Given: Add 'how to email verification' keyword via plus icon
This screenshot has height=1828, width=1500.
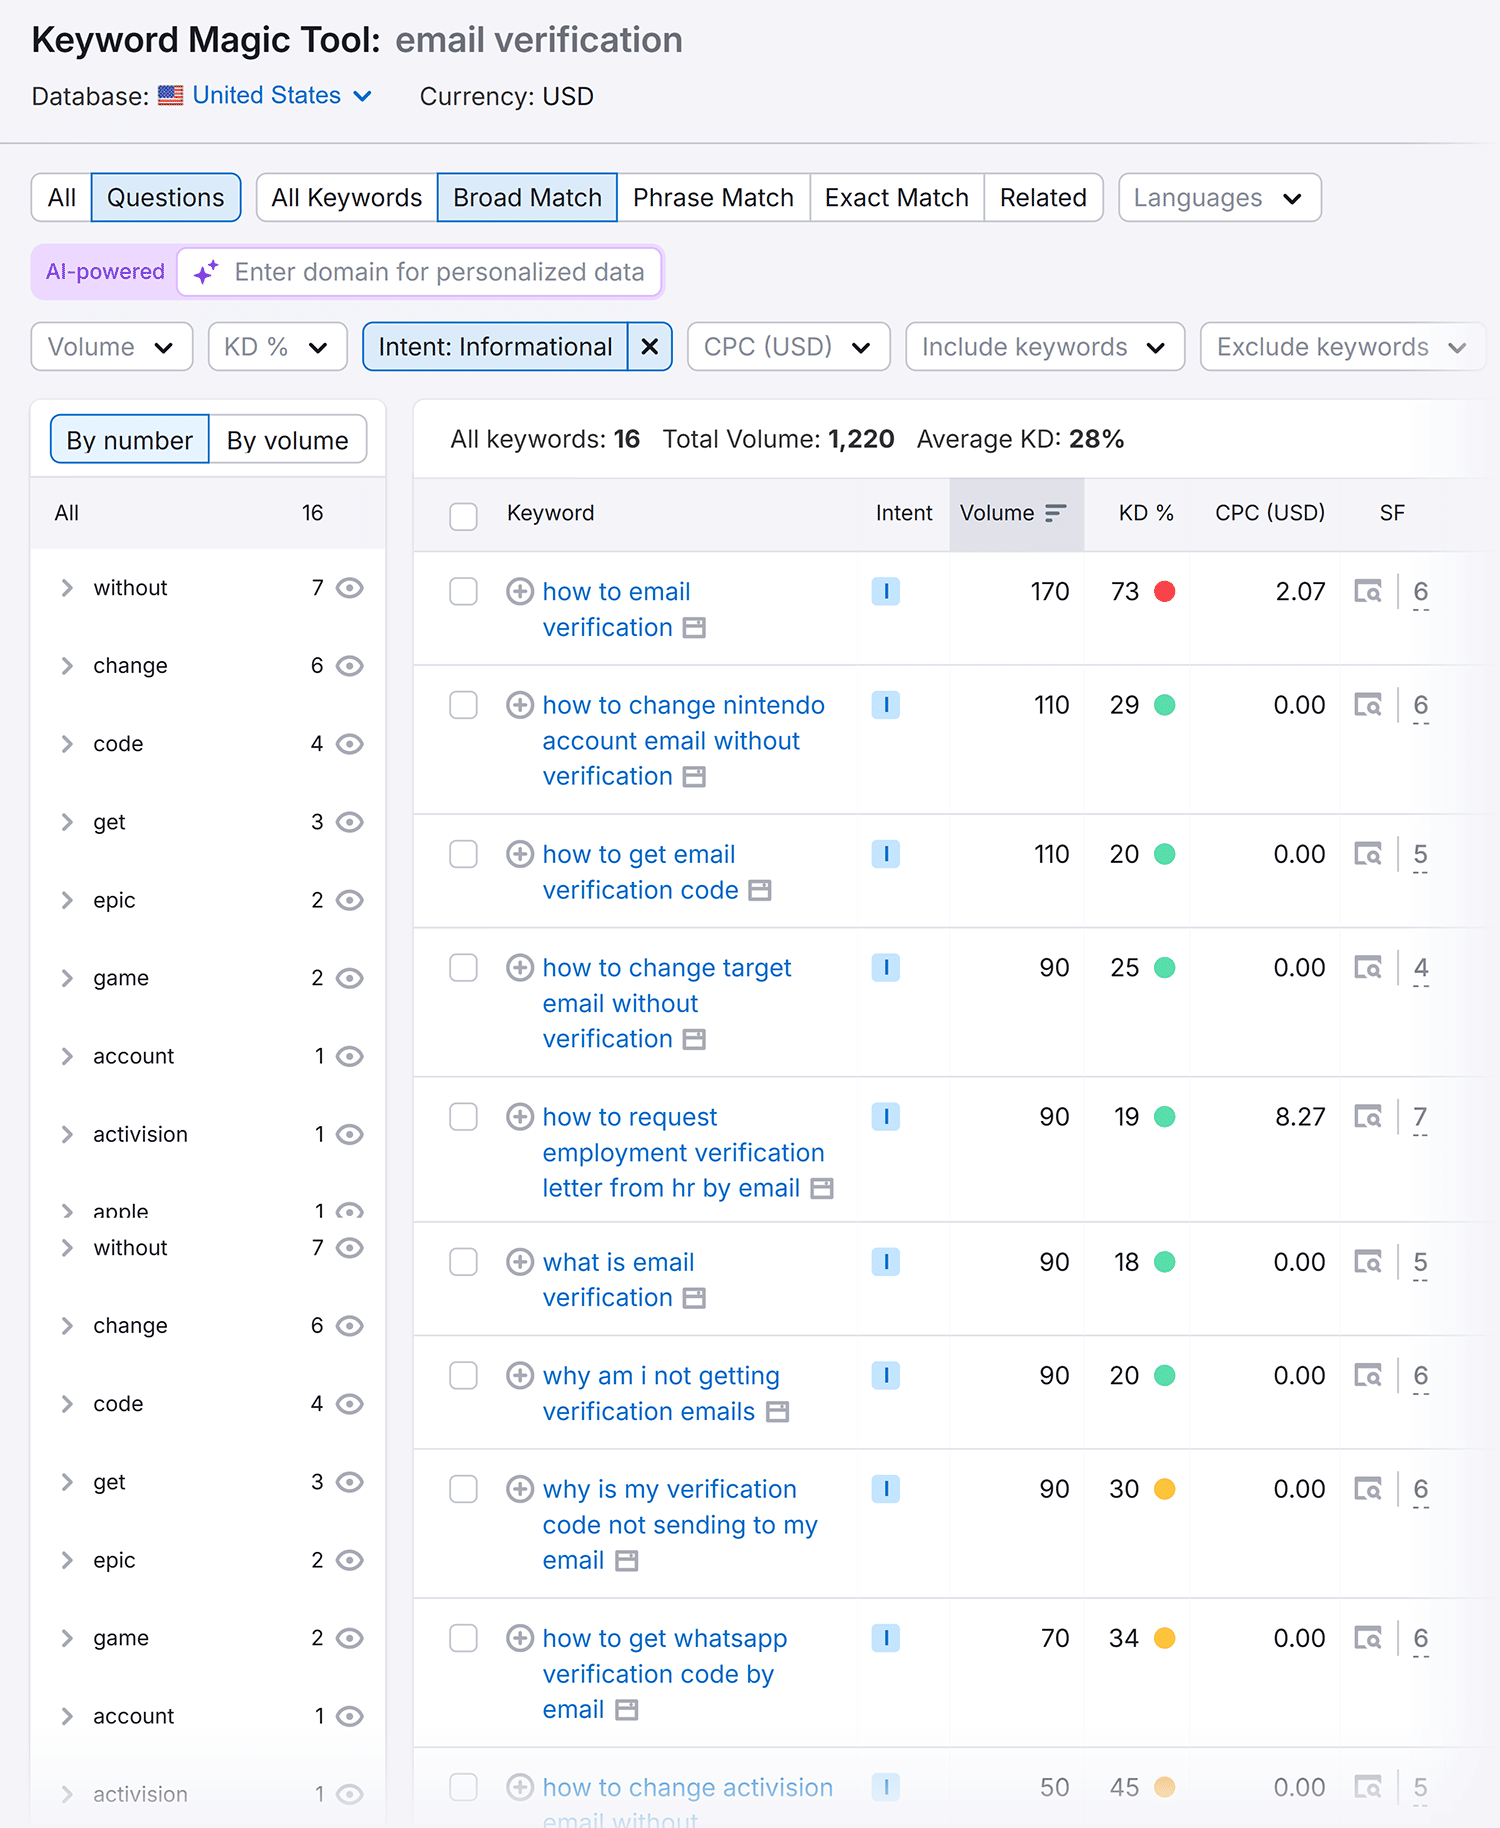Looking at the screenshot, I should pos(519,592).
